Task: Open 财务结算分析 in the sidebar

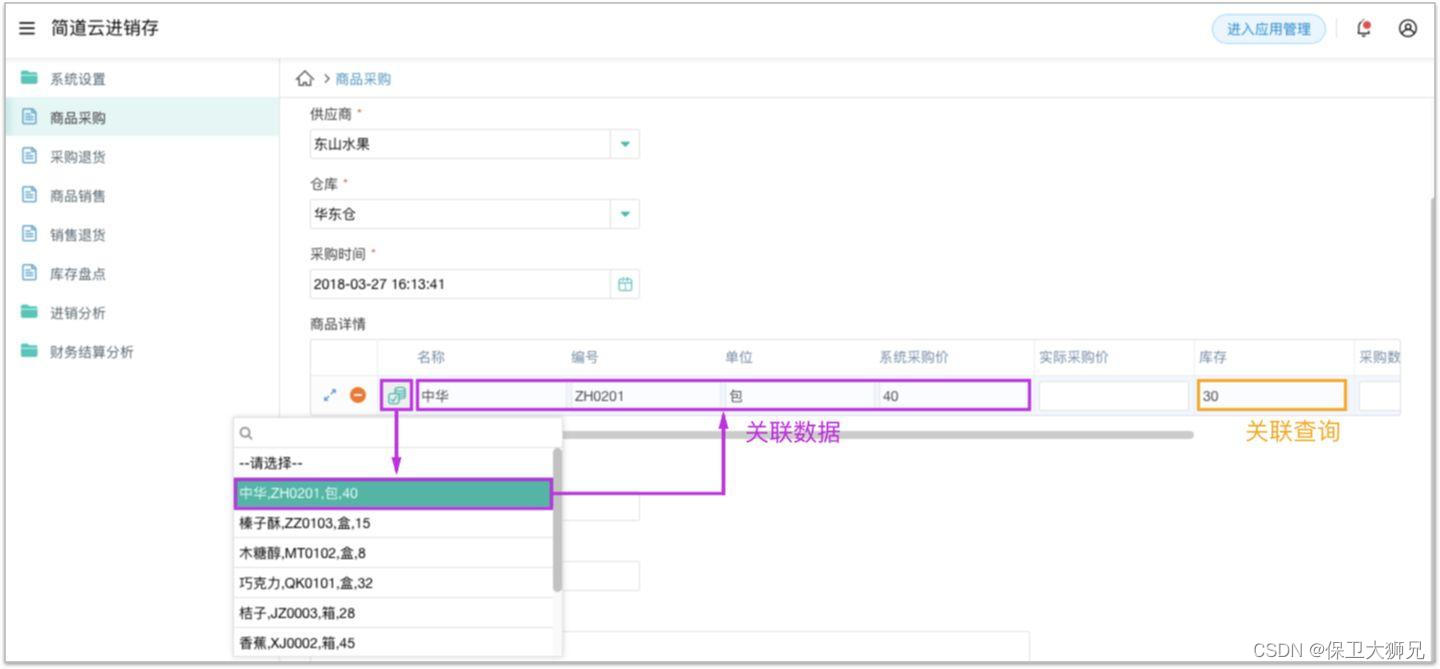Action: 92,352
